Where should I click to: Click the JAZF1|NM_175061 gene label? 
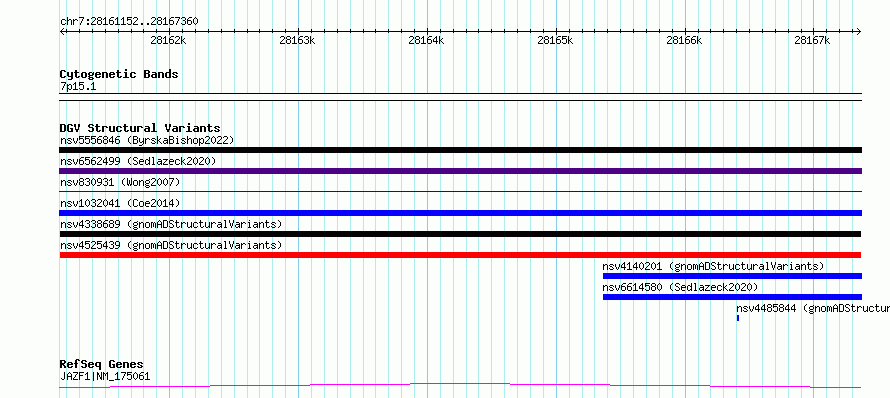click(x=105, y=376)
